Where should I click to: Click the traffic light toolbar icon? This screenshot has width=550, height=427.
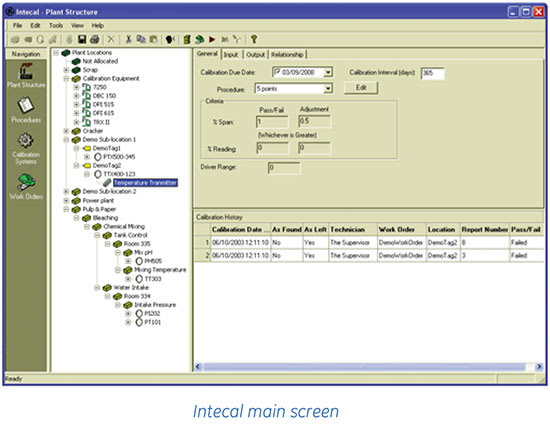pyautogui.click(x=187, y=39)
